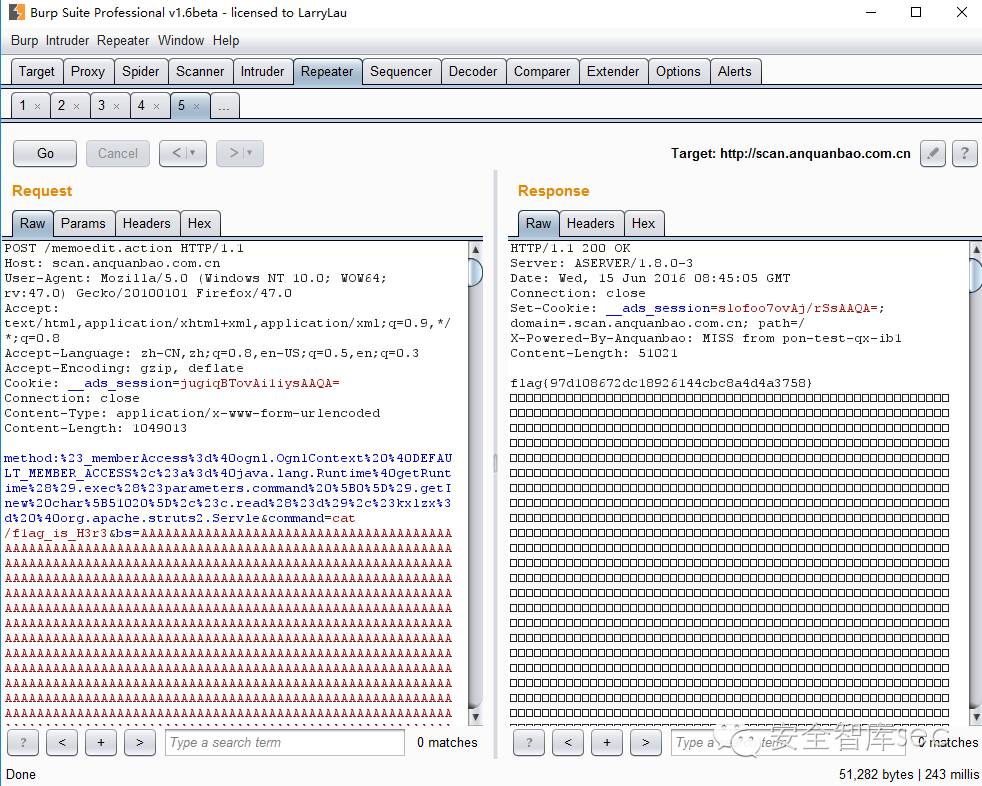
Task: Switch to the Proxy tab
Action: [88, 71]
